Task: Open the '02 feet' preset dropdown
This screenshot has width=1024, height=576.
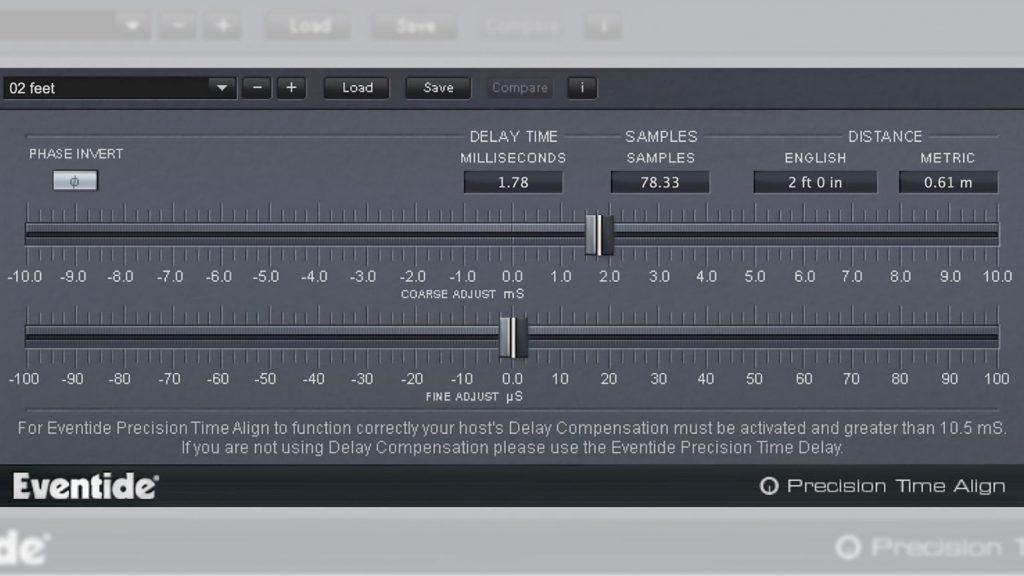Action: click(120, 87)
